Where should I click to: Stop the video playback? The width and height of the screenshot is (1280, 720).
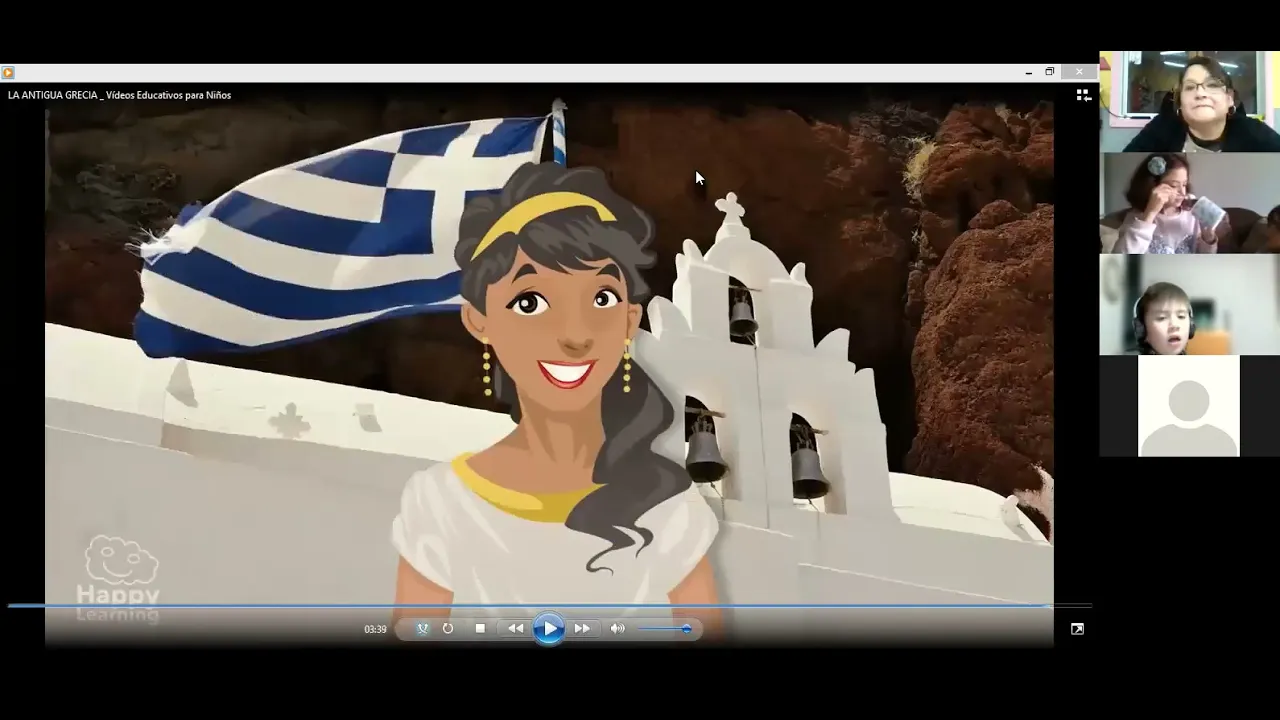tap(480, 629)
